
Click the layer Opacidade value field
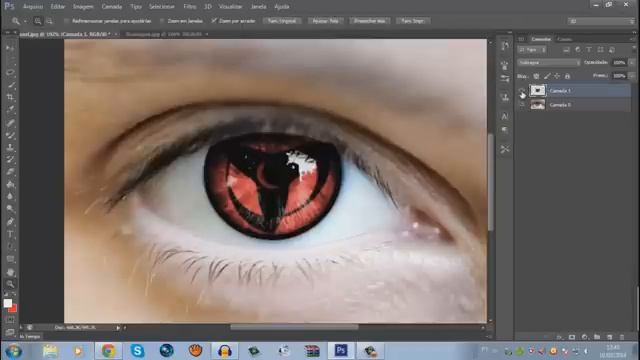pyautogui.click(x=619, y=62)
